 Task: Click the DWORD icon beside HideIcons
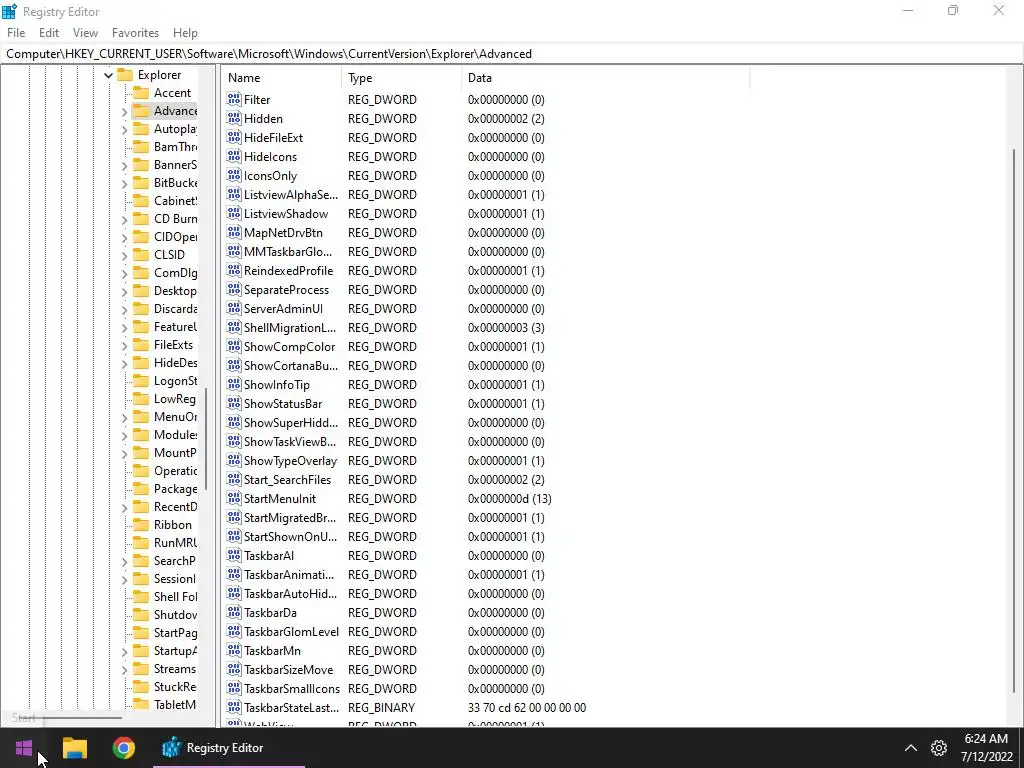tap(234, 156)
